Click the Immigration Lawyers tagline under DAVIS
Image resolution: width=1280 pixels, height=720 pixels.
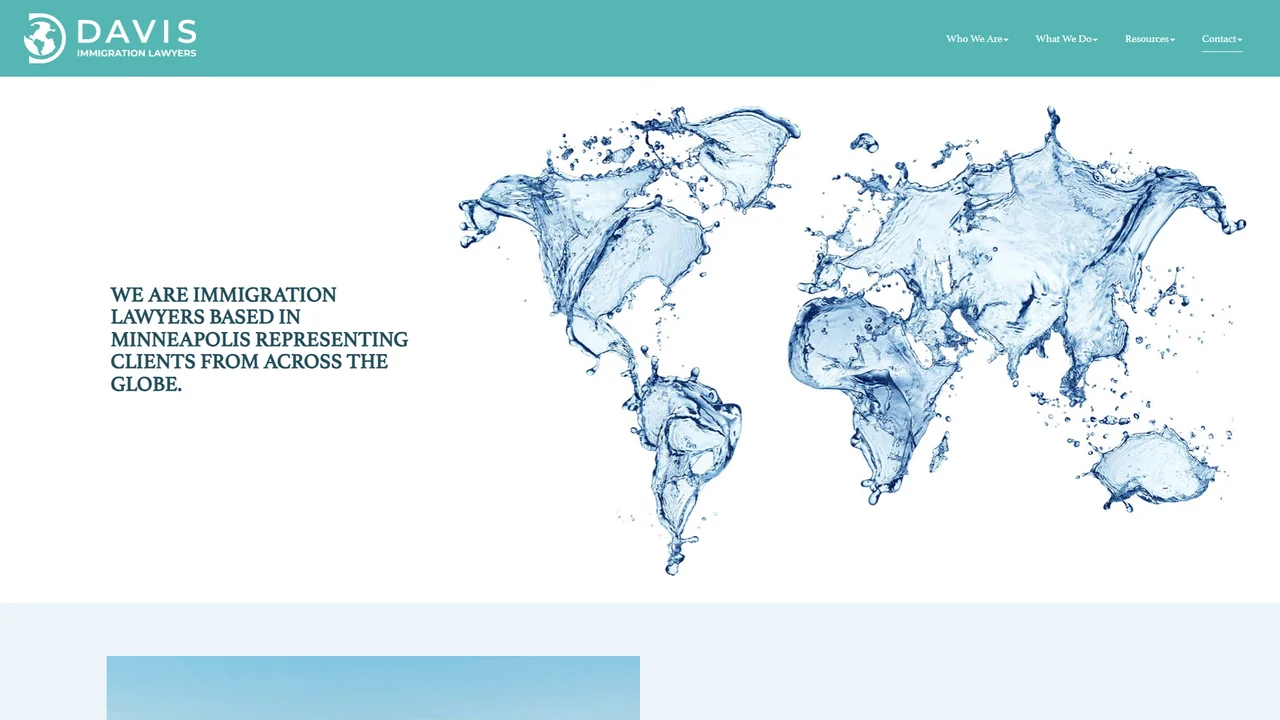pos(137,53)
